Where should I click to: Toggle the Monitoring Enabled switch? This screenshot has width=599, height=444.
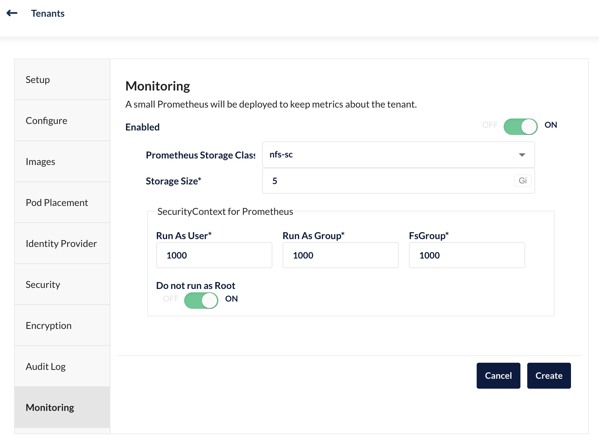(x=520, y=126)
